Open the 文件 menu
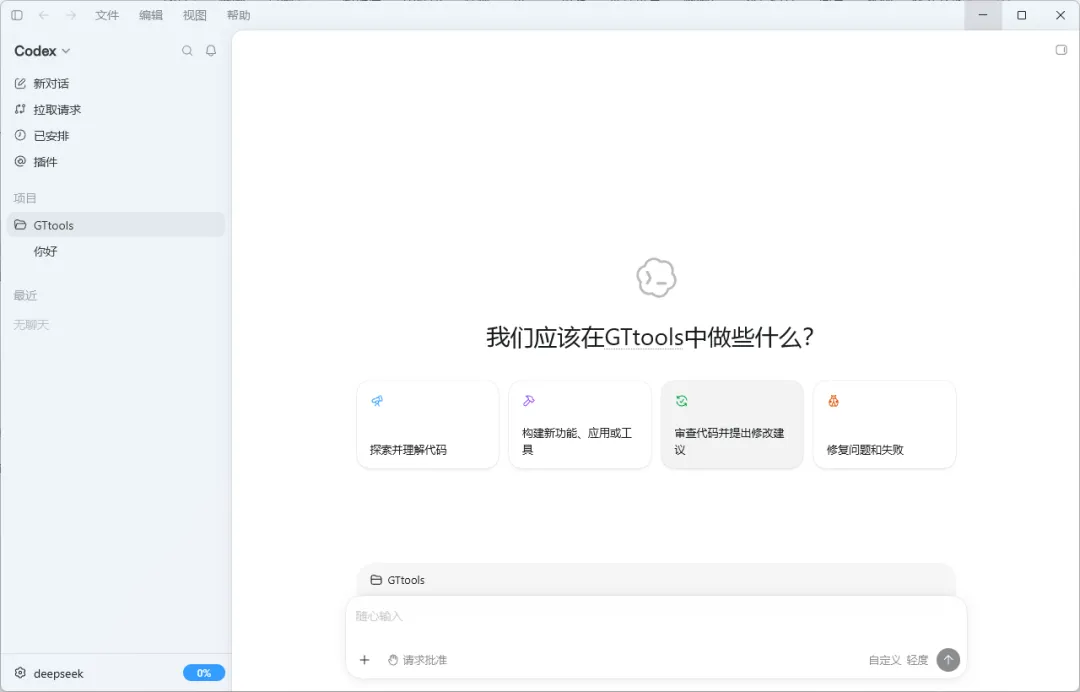 pos(107,15)
